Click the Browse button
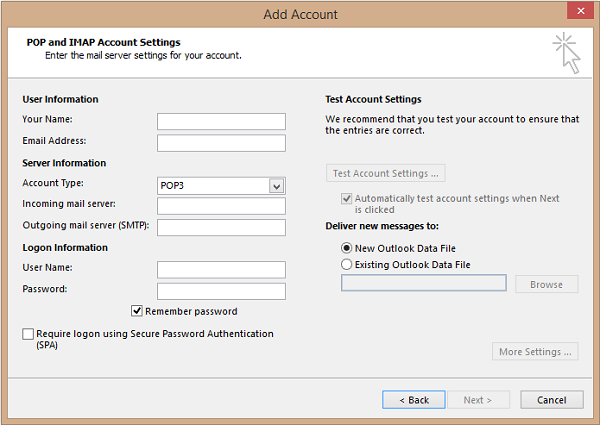 [546, 284]
